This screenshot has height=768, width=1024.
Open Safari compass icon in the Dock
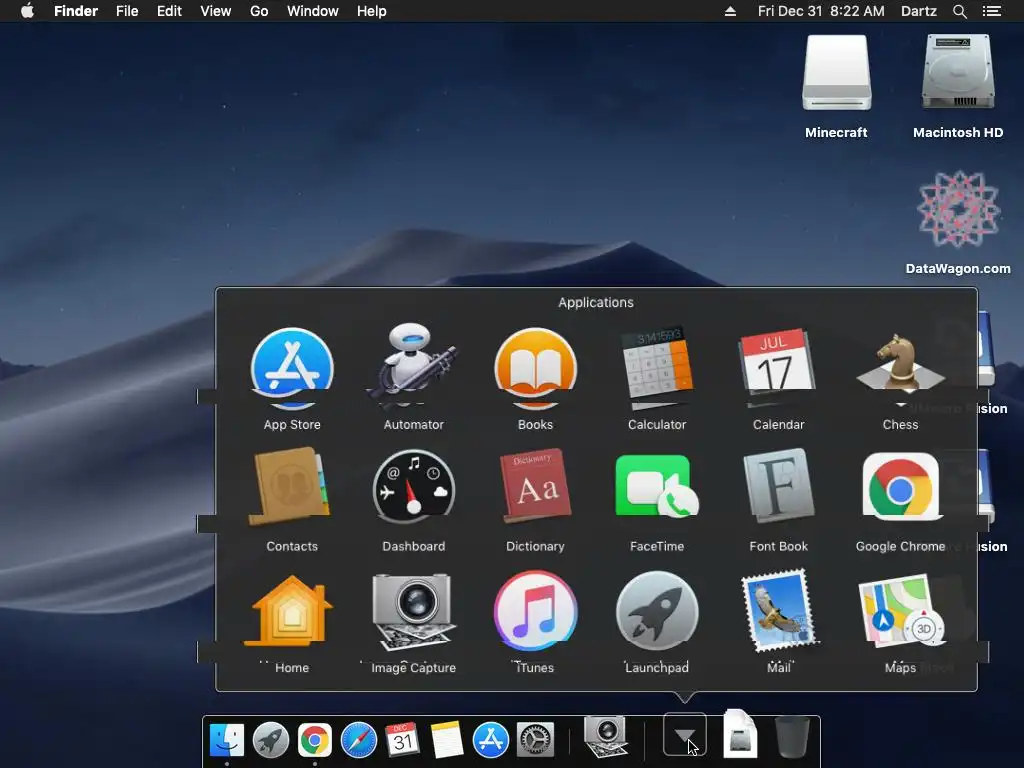click(359, 740)
